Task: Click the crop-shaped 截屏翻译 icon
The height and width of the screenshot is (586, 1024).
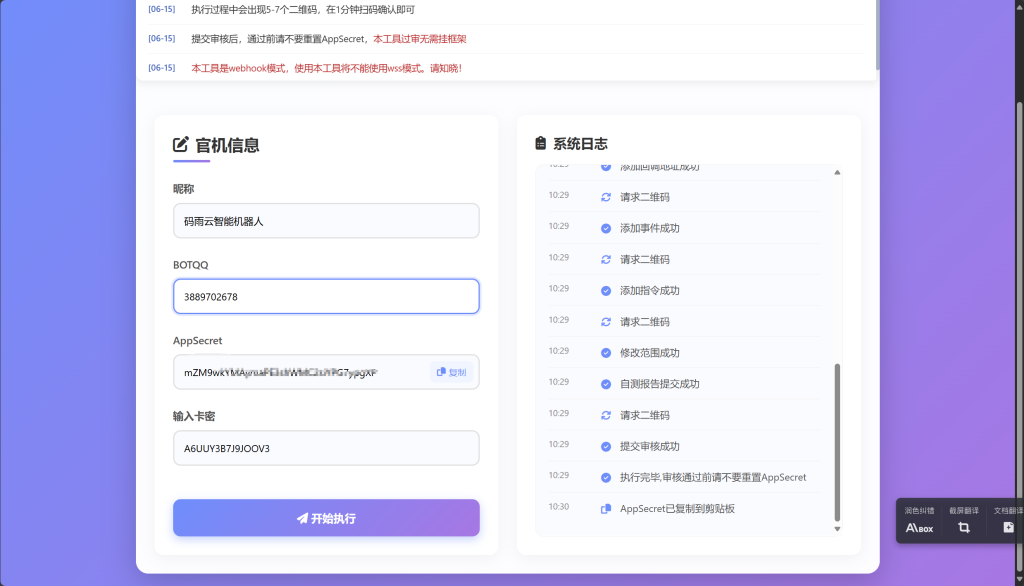Action: [962, 527]
